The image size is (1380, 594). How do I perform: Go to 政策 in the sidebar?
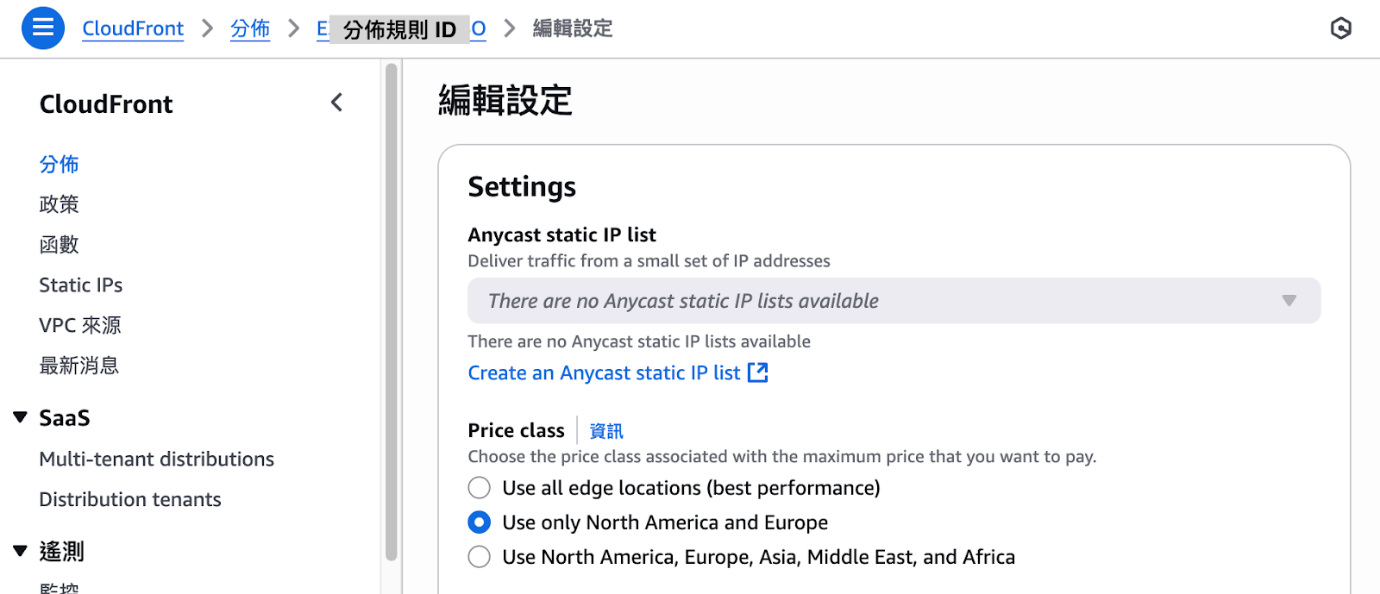coord(59,203)
